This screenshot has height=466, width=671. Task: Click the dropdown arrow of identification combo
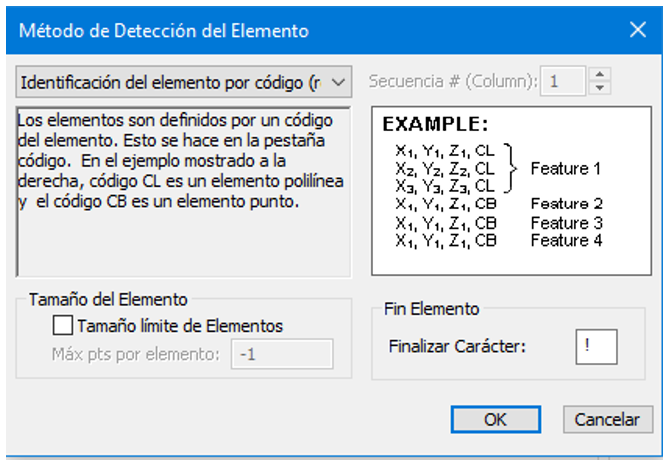(338, 81)
